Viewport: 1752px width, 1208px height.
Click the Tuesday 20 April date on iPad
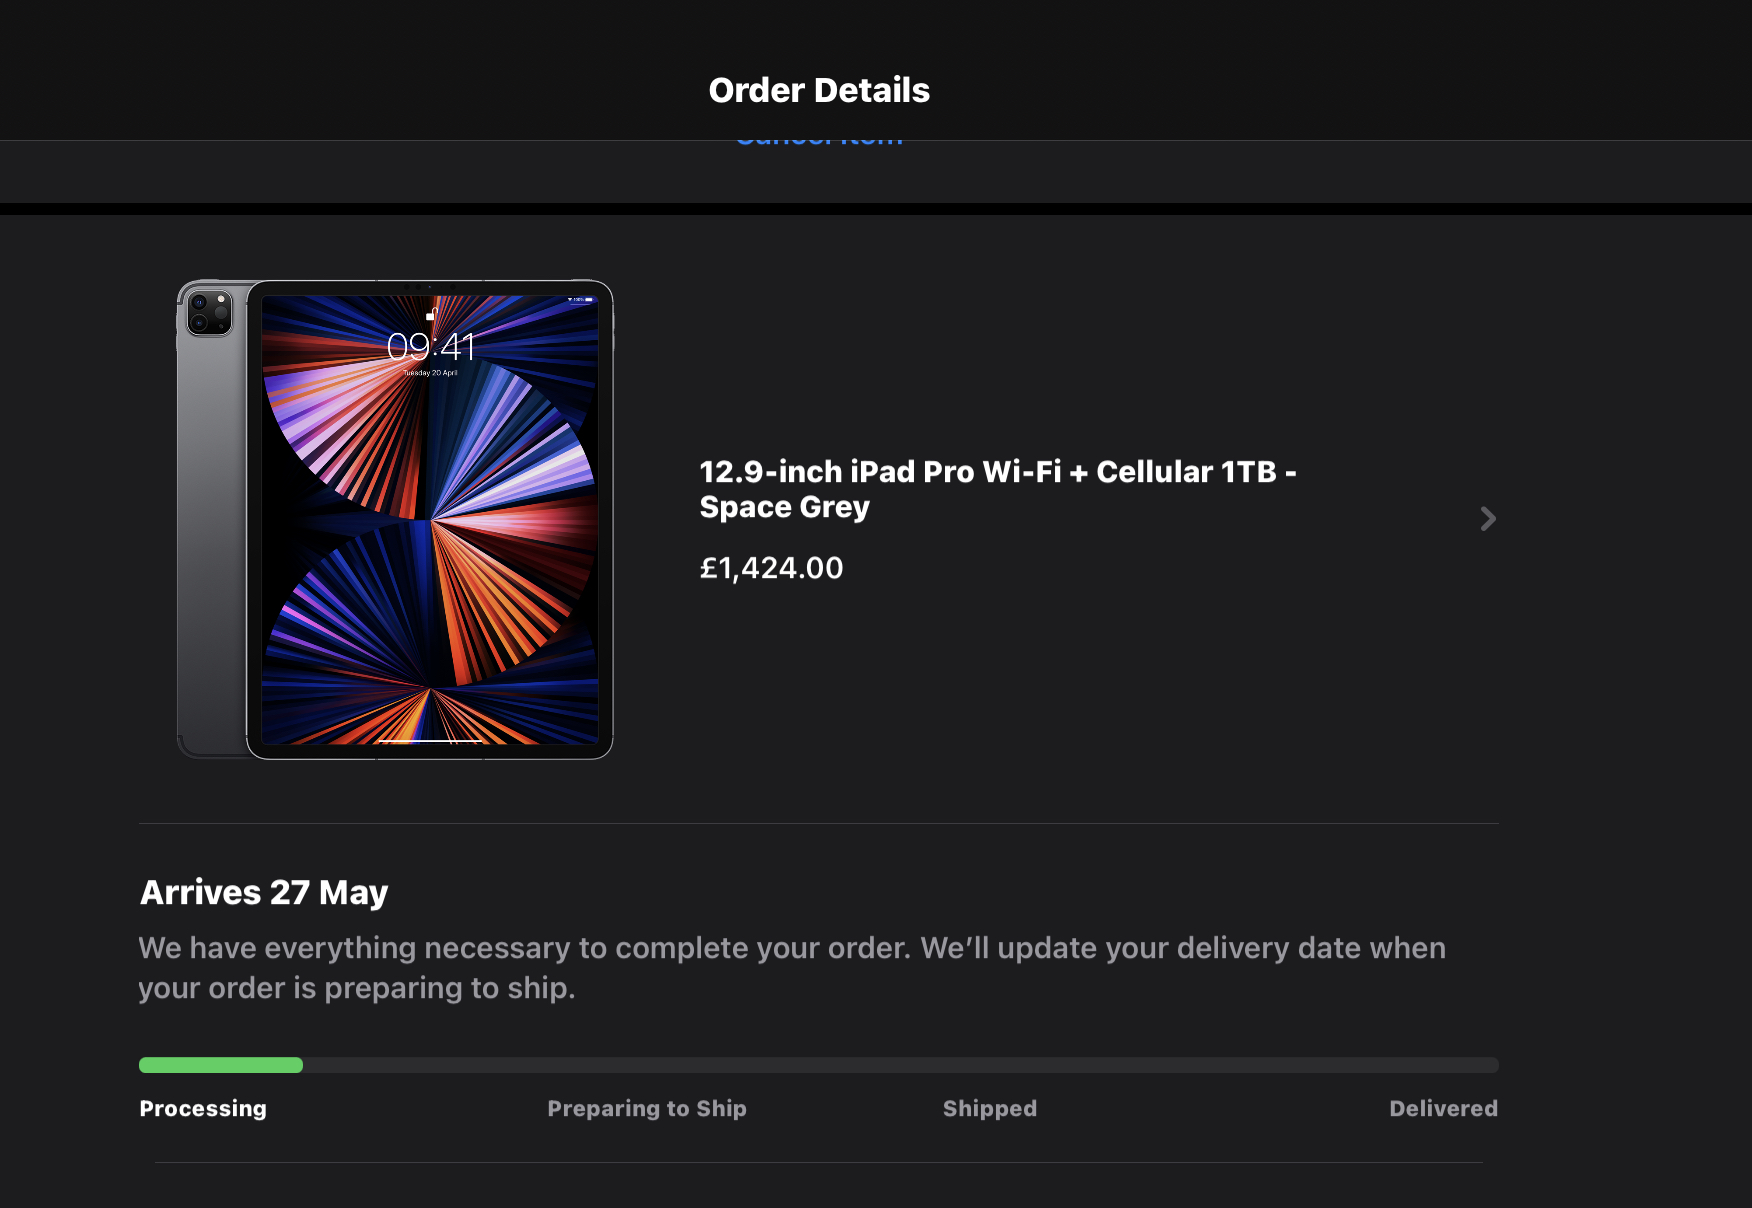click(x=430, y=373)
